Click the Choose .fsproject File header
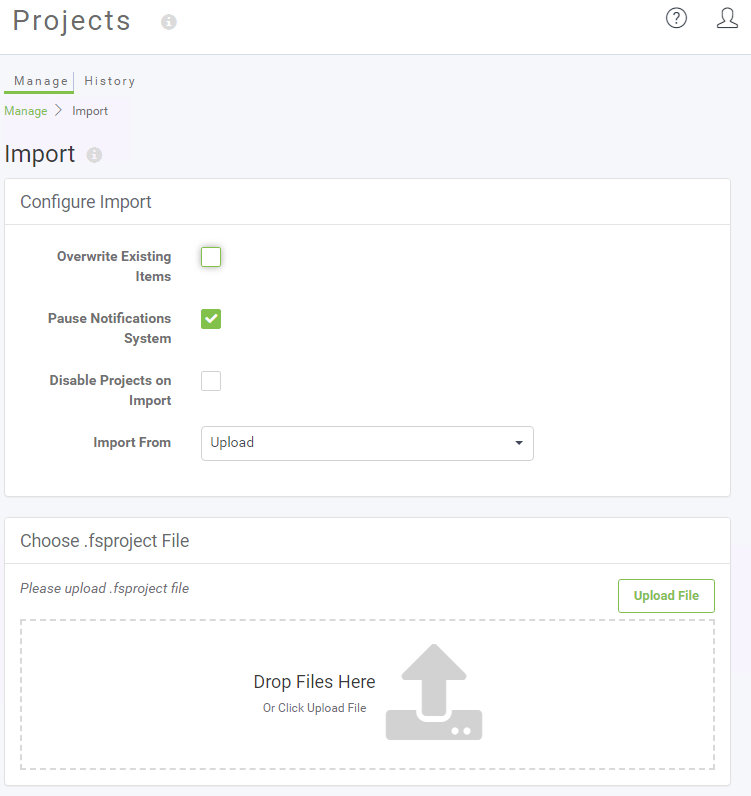751x796 pixels. click(367, 541)
